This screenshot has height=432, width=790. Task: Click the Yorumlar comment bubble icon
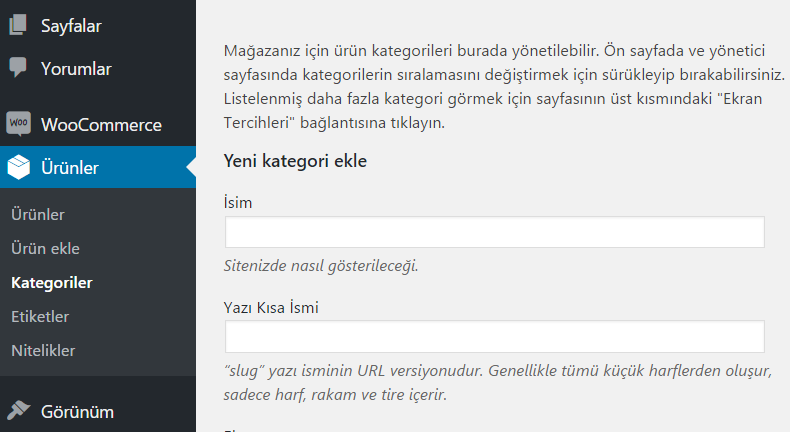[18, 69]
